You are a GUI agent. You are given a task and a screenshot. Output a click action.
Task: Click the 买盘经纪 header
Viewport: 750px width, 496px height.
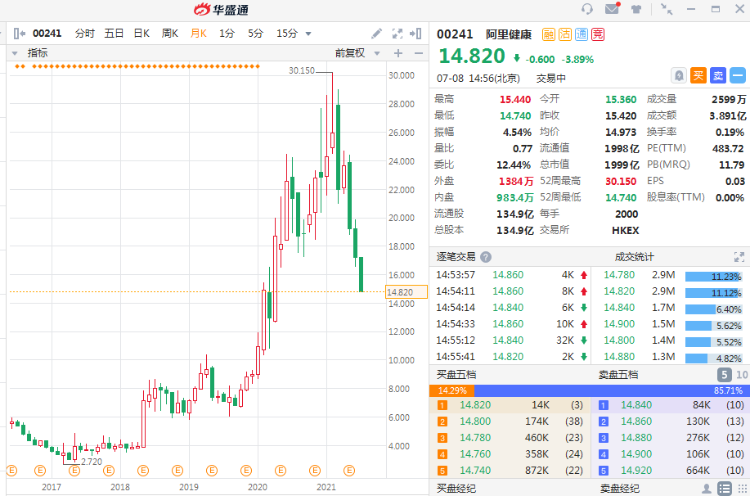[456, 489]
